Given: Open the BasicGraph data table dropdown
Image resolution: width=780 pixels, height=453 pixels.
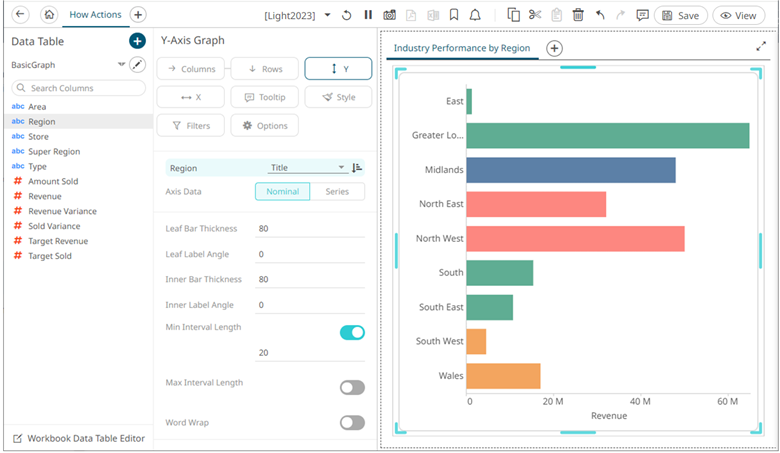Looking at the screenshot, I should click(x=121, y=64).
